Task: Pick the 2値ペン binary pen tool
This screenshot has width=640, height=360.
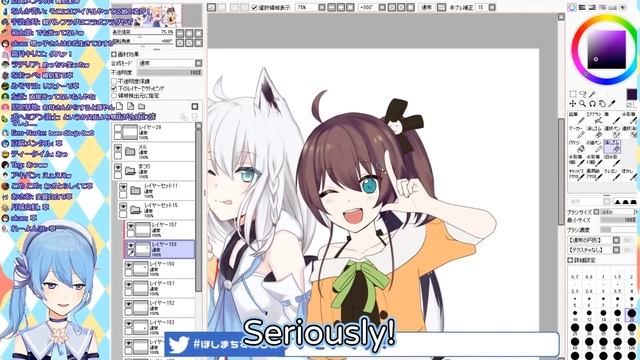Action: tap(593, 147)
